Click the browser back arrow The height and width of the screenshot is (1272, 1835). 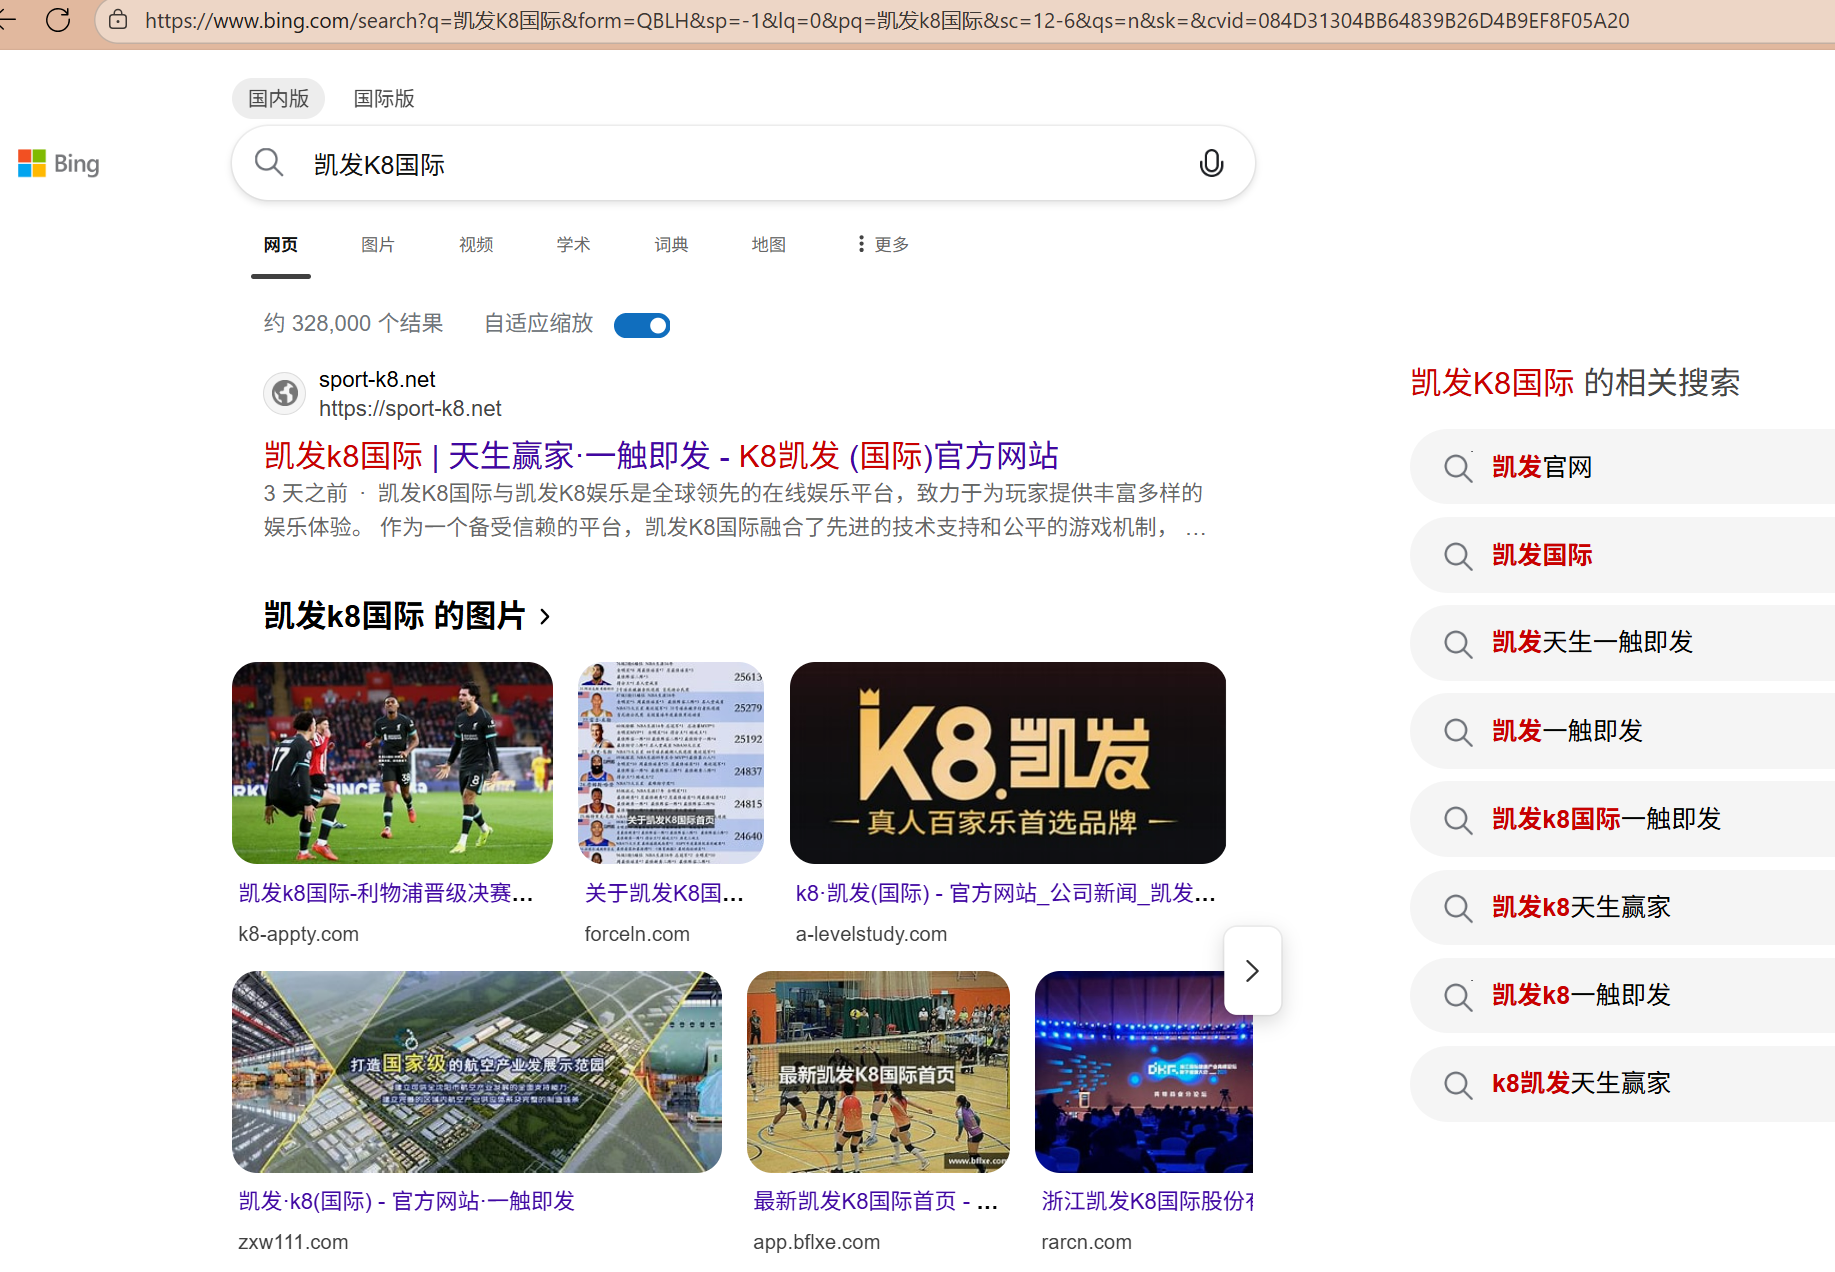[6, 20]
